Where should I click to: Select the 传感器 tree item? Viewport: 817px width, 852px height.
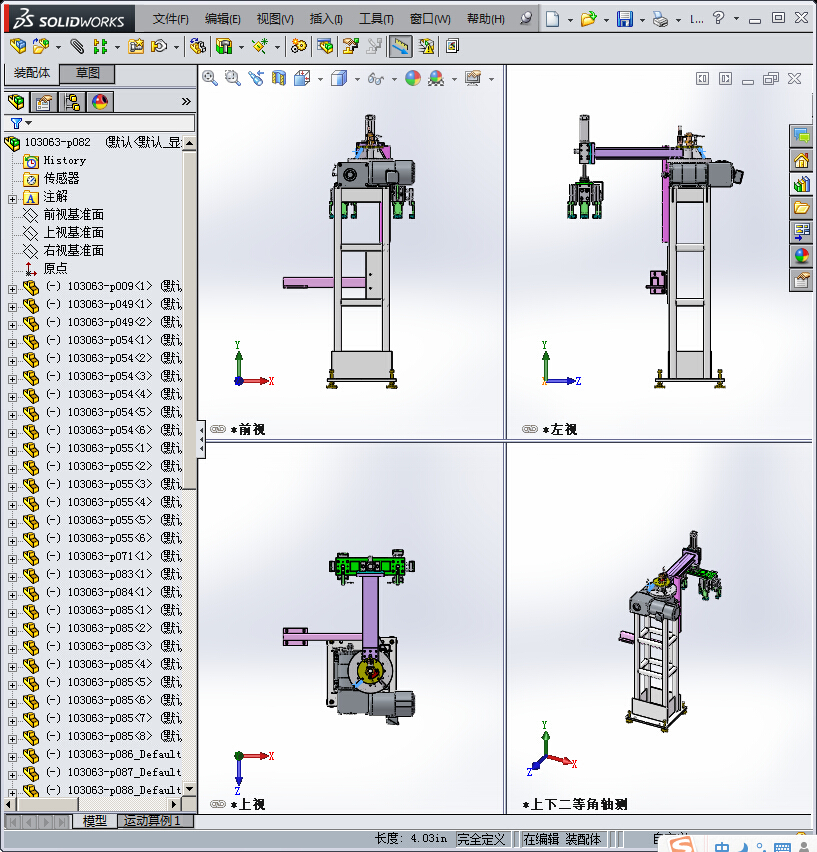tap(61, 179)
